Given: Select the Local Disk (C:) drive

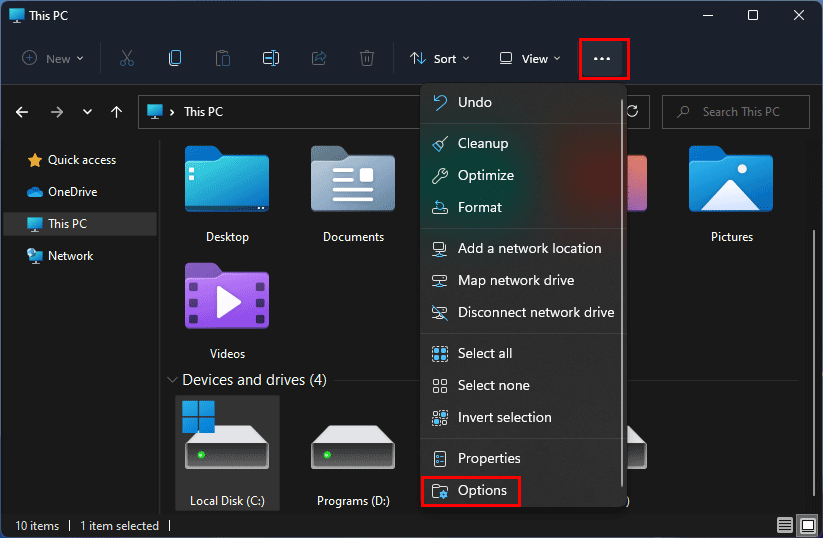Looking at the screenshot, I should pyautogui.click(x=226, y=450).
